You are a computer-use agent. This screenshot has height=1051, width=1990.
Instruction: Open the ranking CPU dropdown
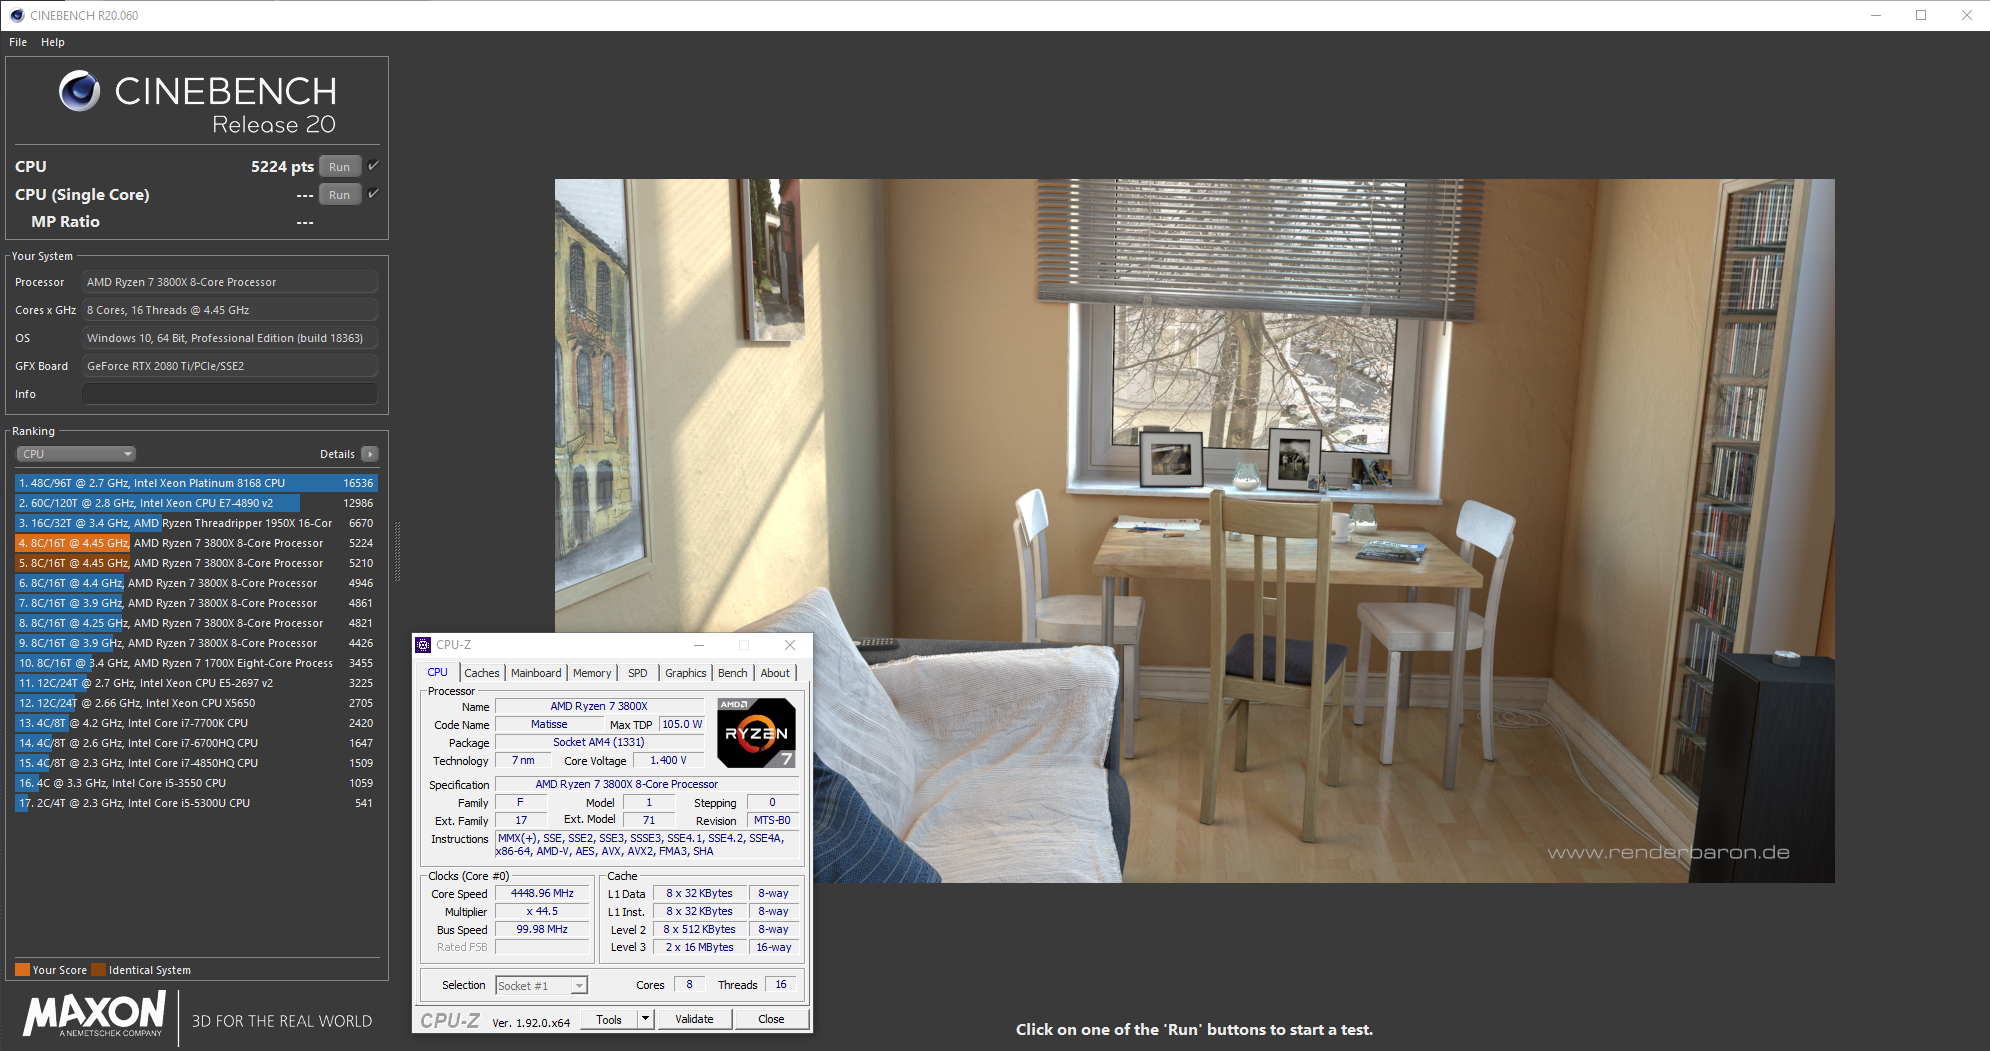(76, 454)
